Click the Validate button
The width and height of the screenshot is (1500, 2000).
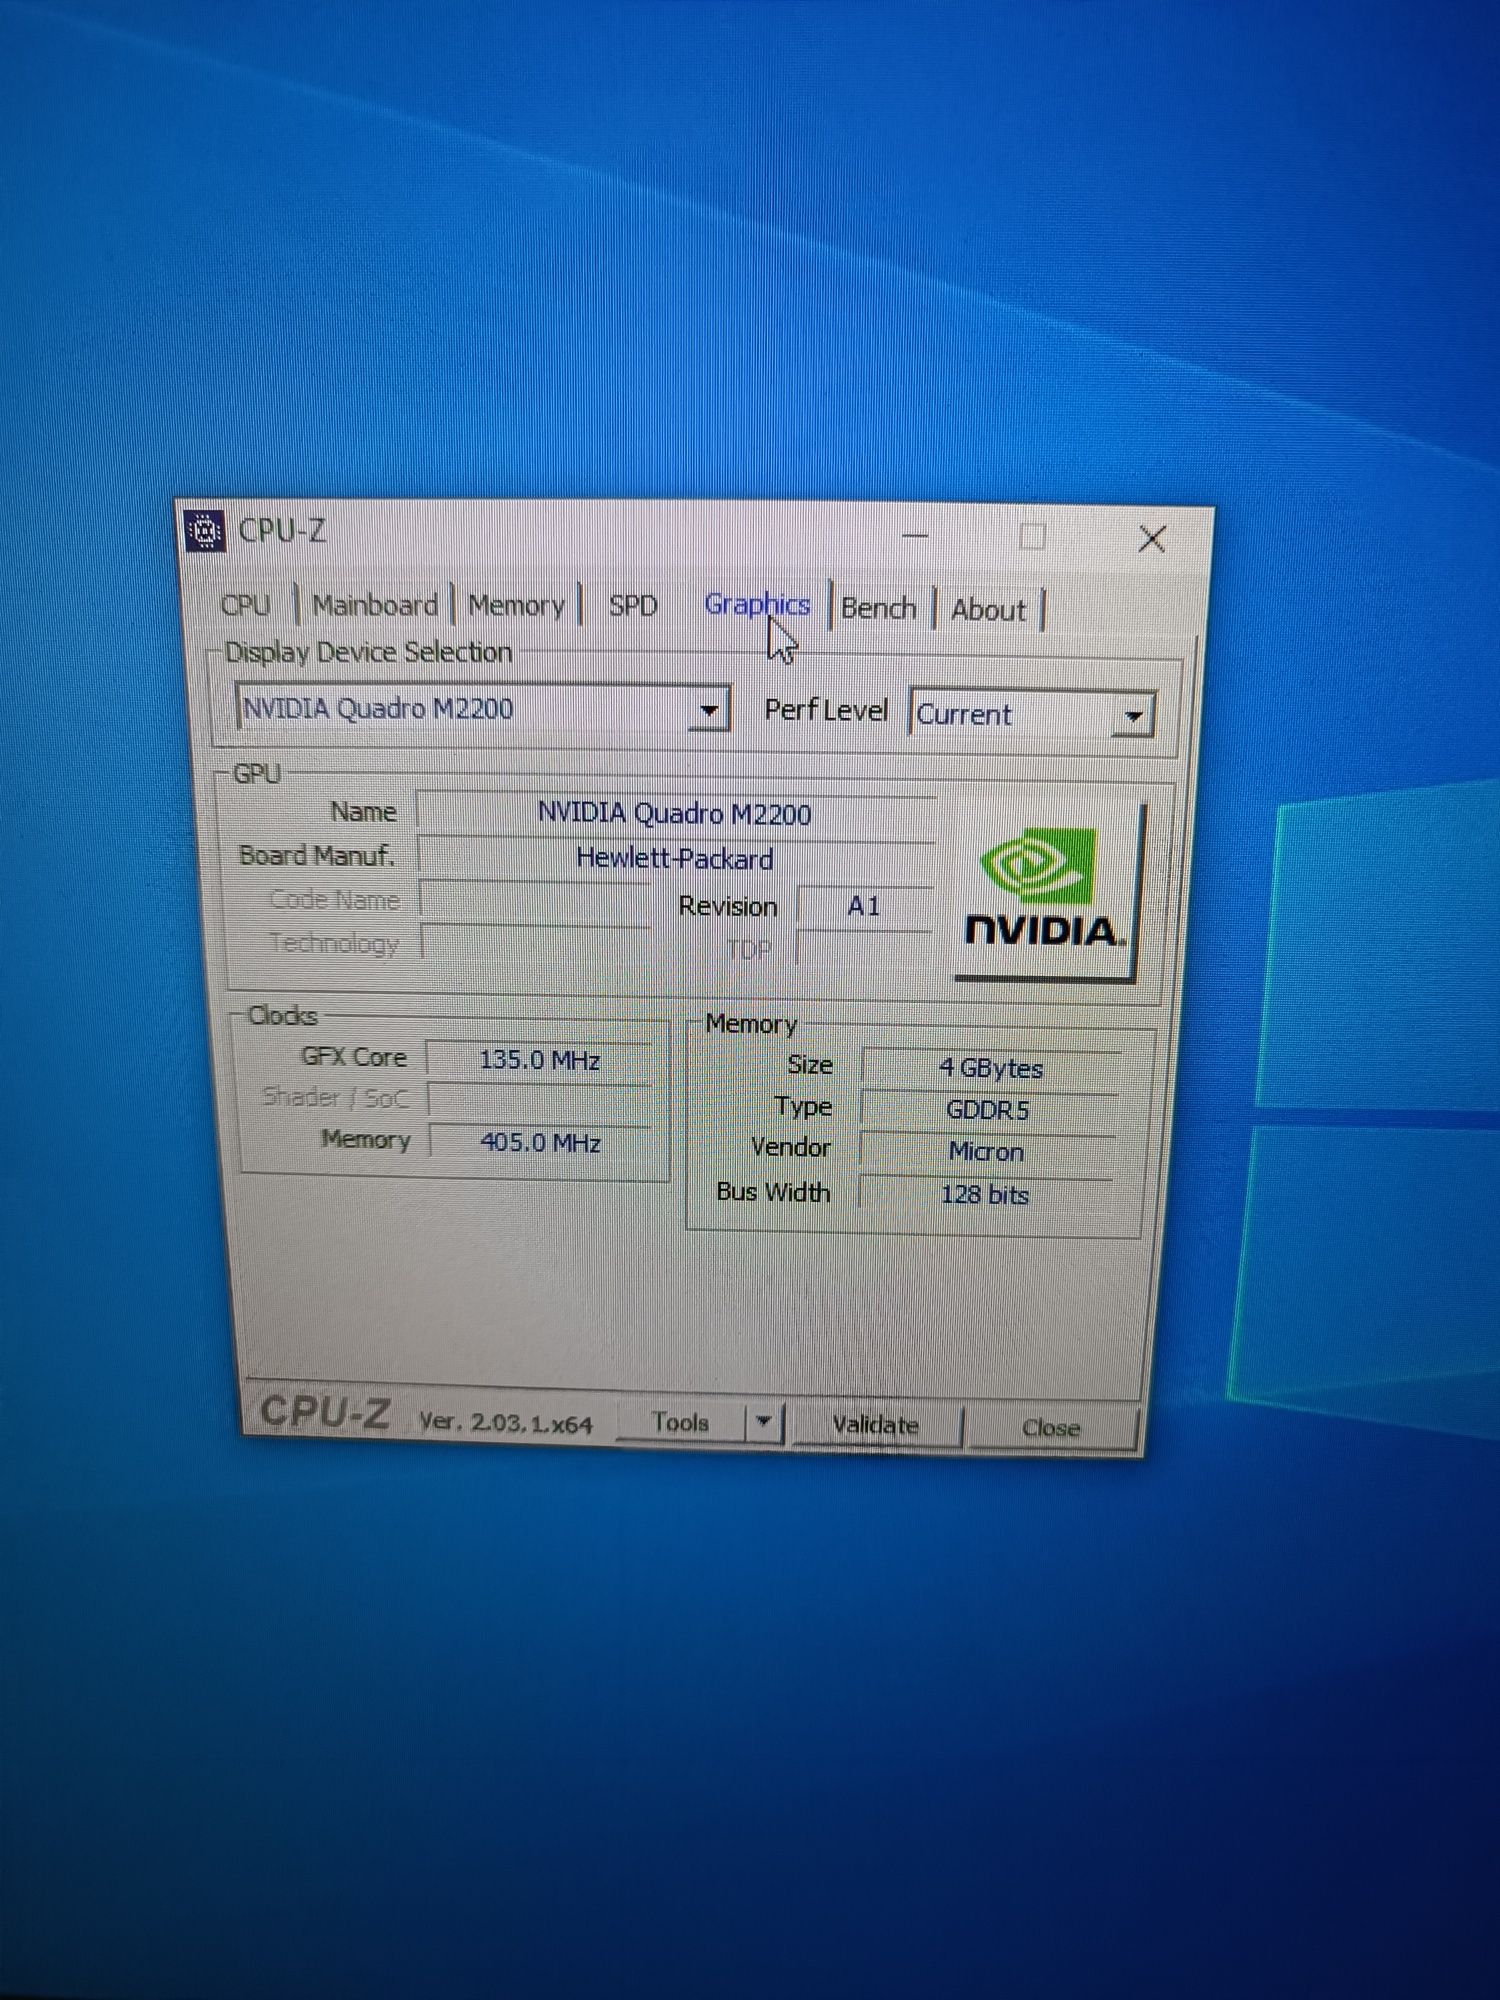(875, 1424)
